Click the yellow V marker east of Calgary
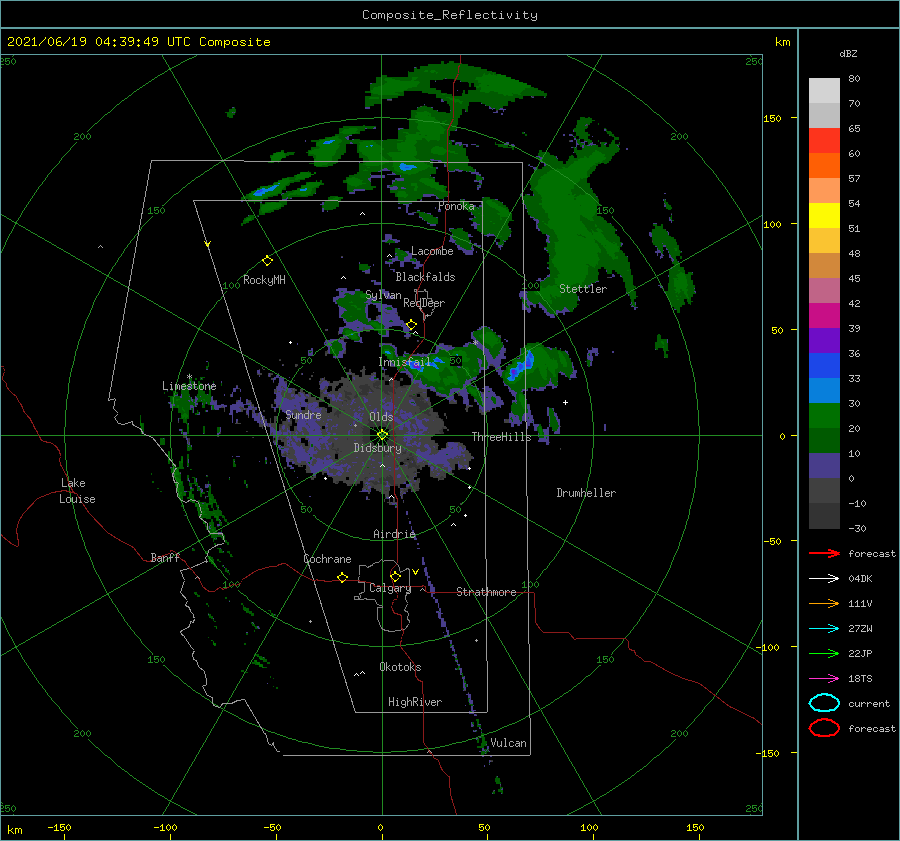900x841 pixels. click(x=415, y=572)
